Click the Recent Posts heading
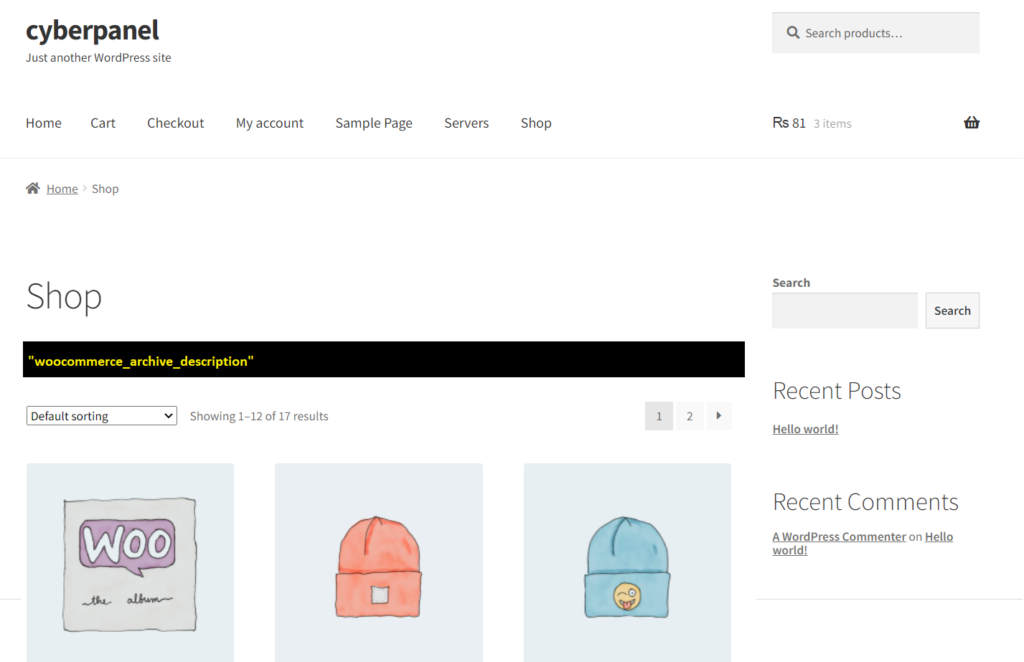This screenshot has height=662, width=1024. [837, 390]
